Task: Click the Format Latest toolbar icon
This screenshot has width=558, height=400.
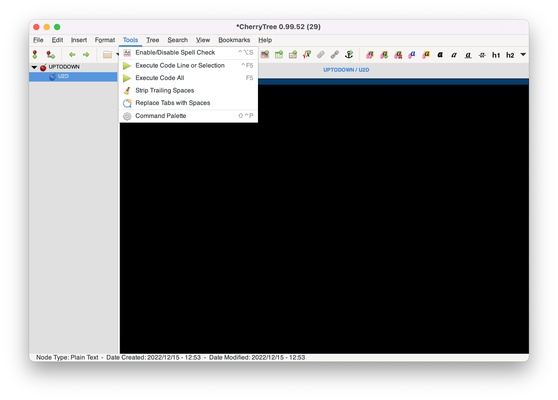Action: 384,55
